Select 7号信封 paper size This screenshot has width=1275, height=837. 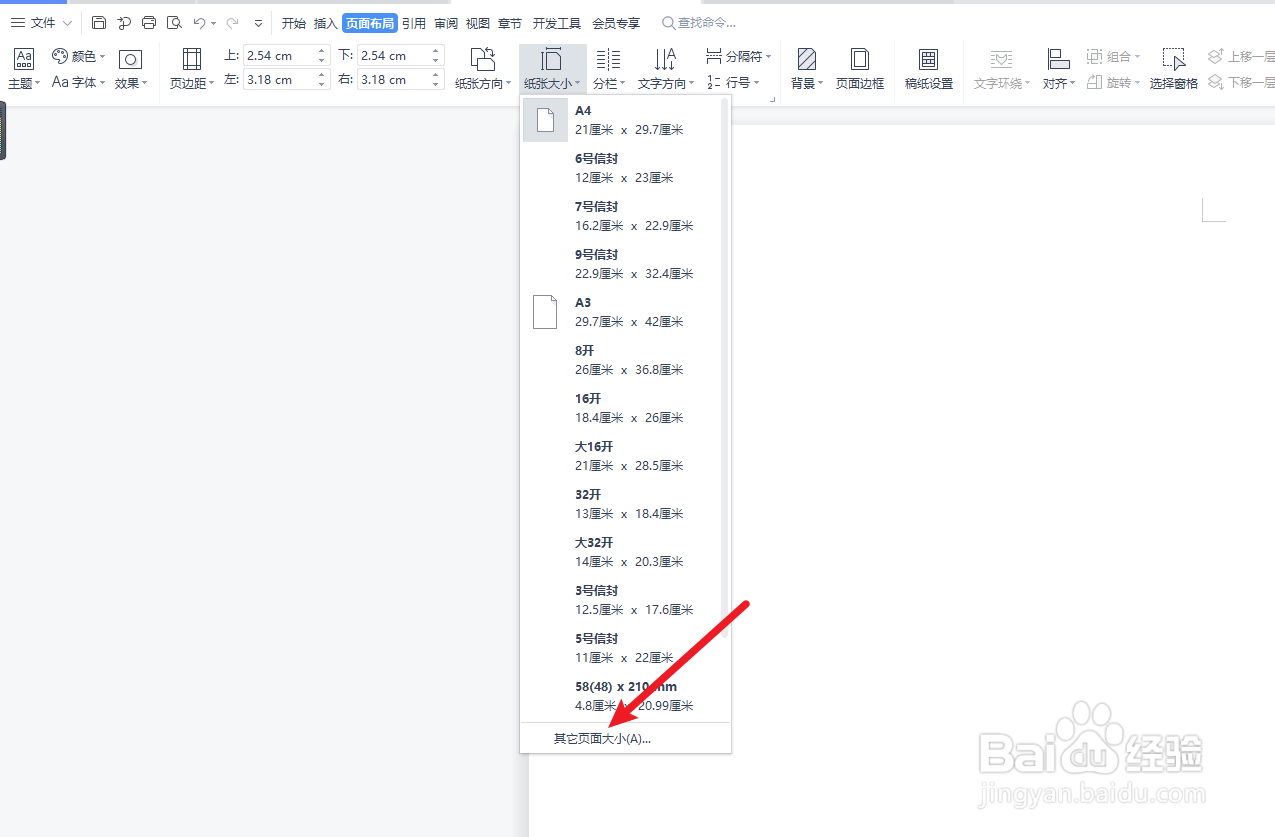pyautogui.click(x=621, y=216)
